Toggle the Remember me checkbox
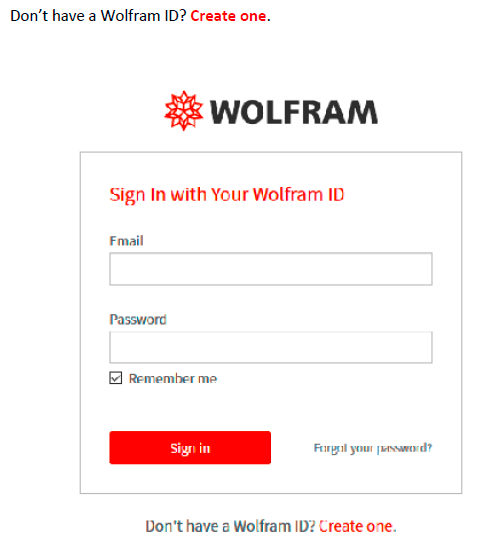 (115, 378)
